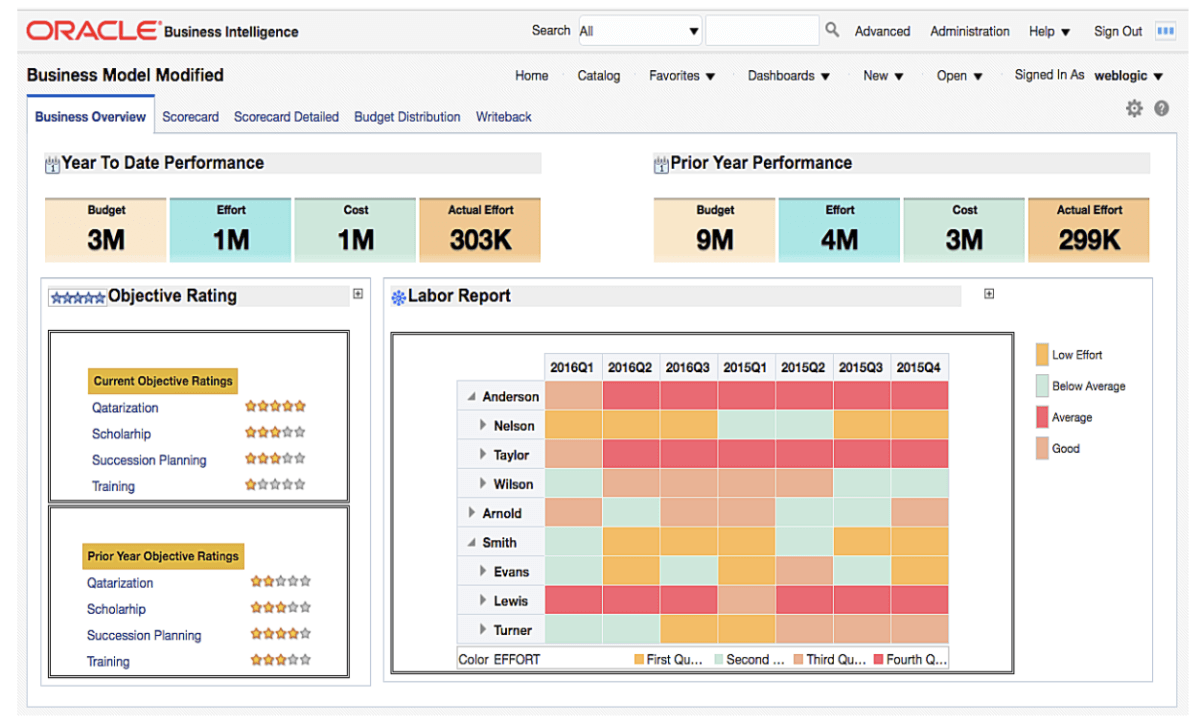Expand the Turner row

pos(483,630)
